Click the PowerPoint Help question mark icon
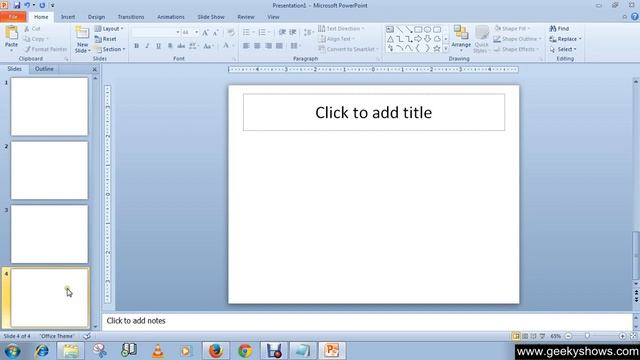 (x=635, y=17)
